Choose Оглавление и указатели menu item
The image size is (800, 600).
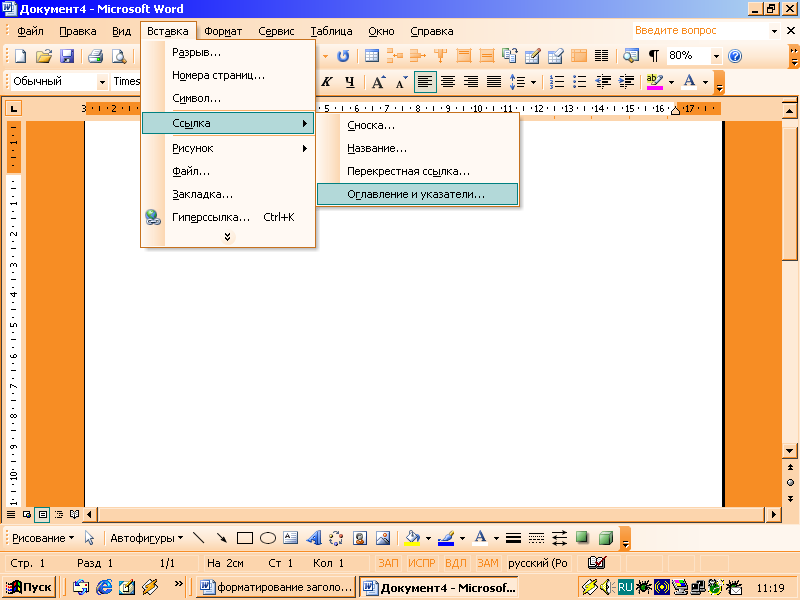point(417,194)
